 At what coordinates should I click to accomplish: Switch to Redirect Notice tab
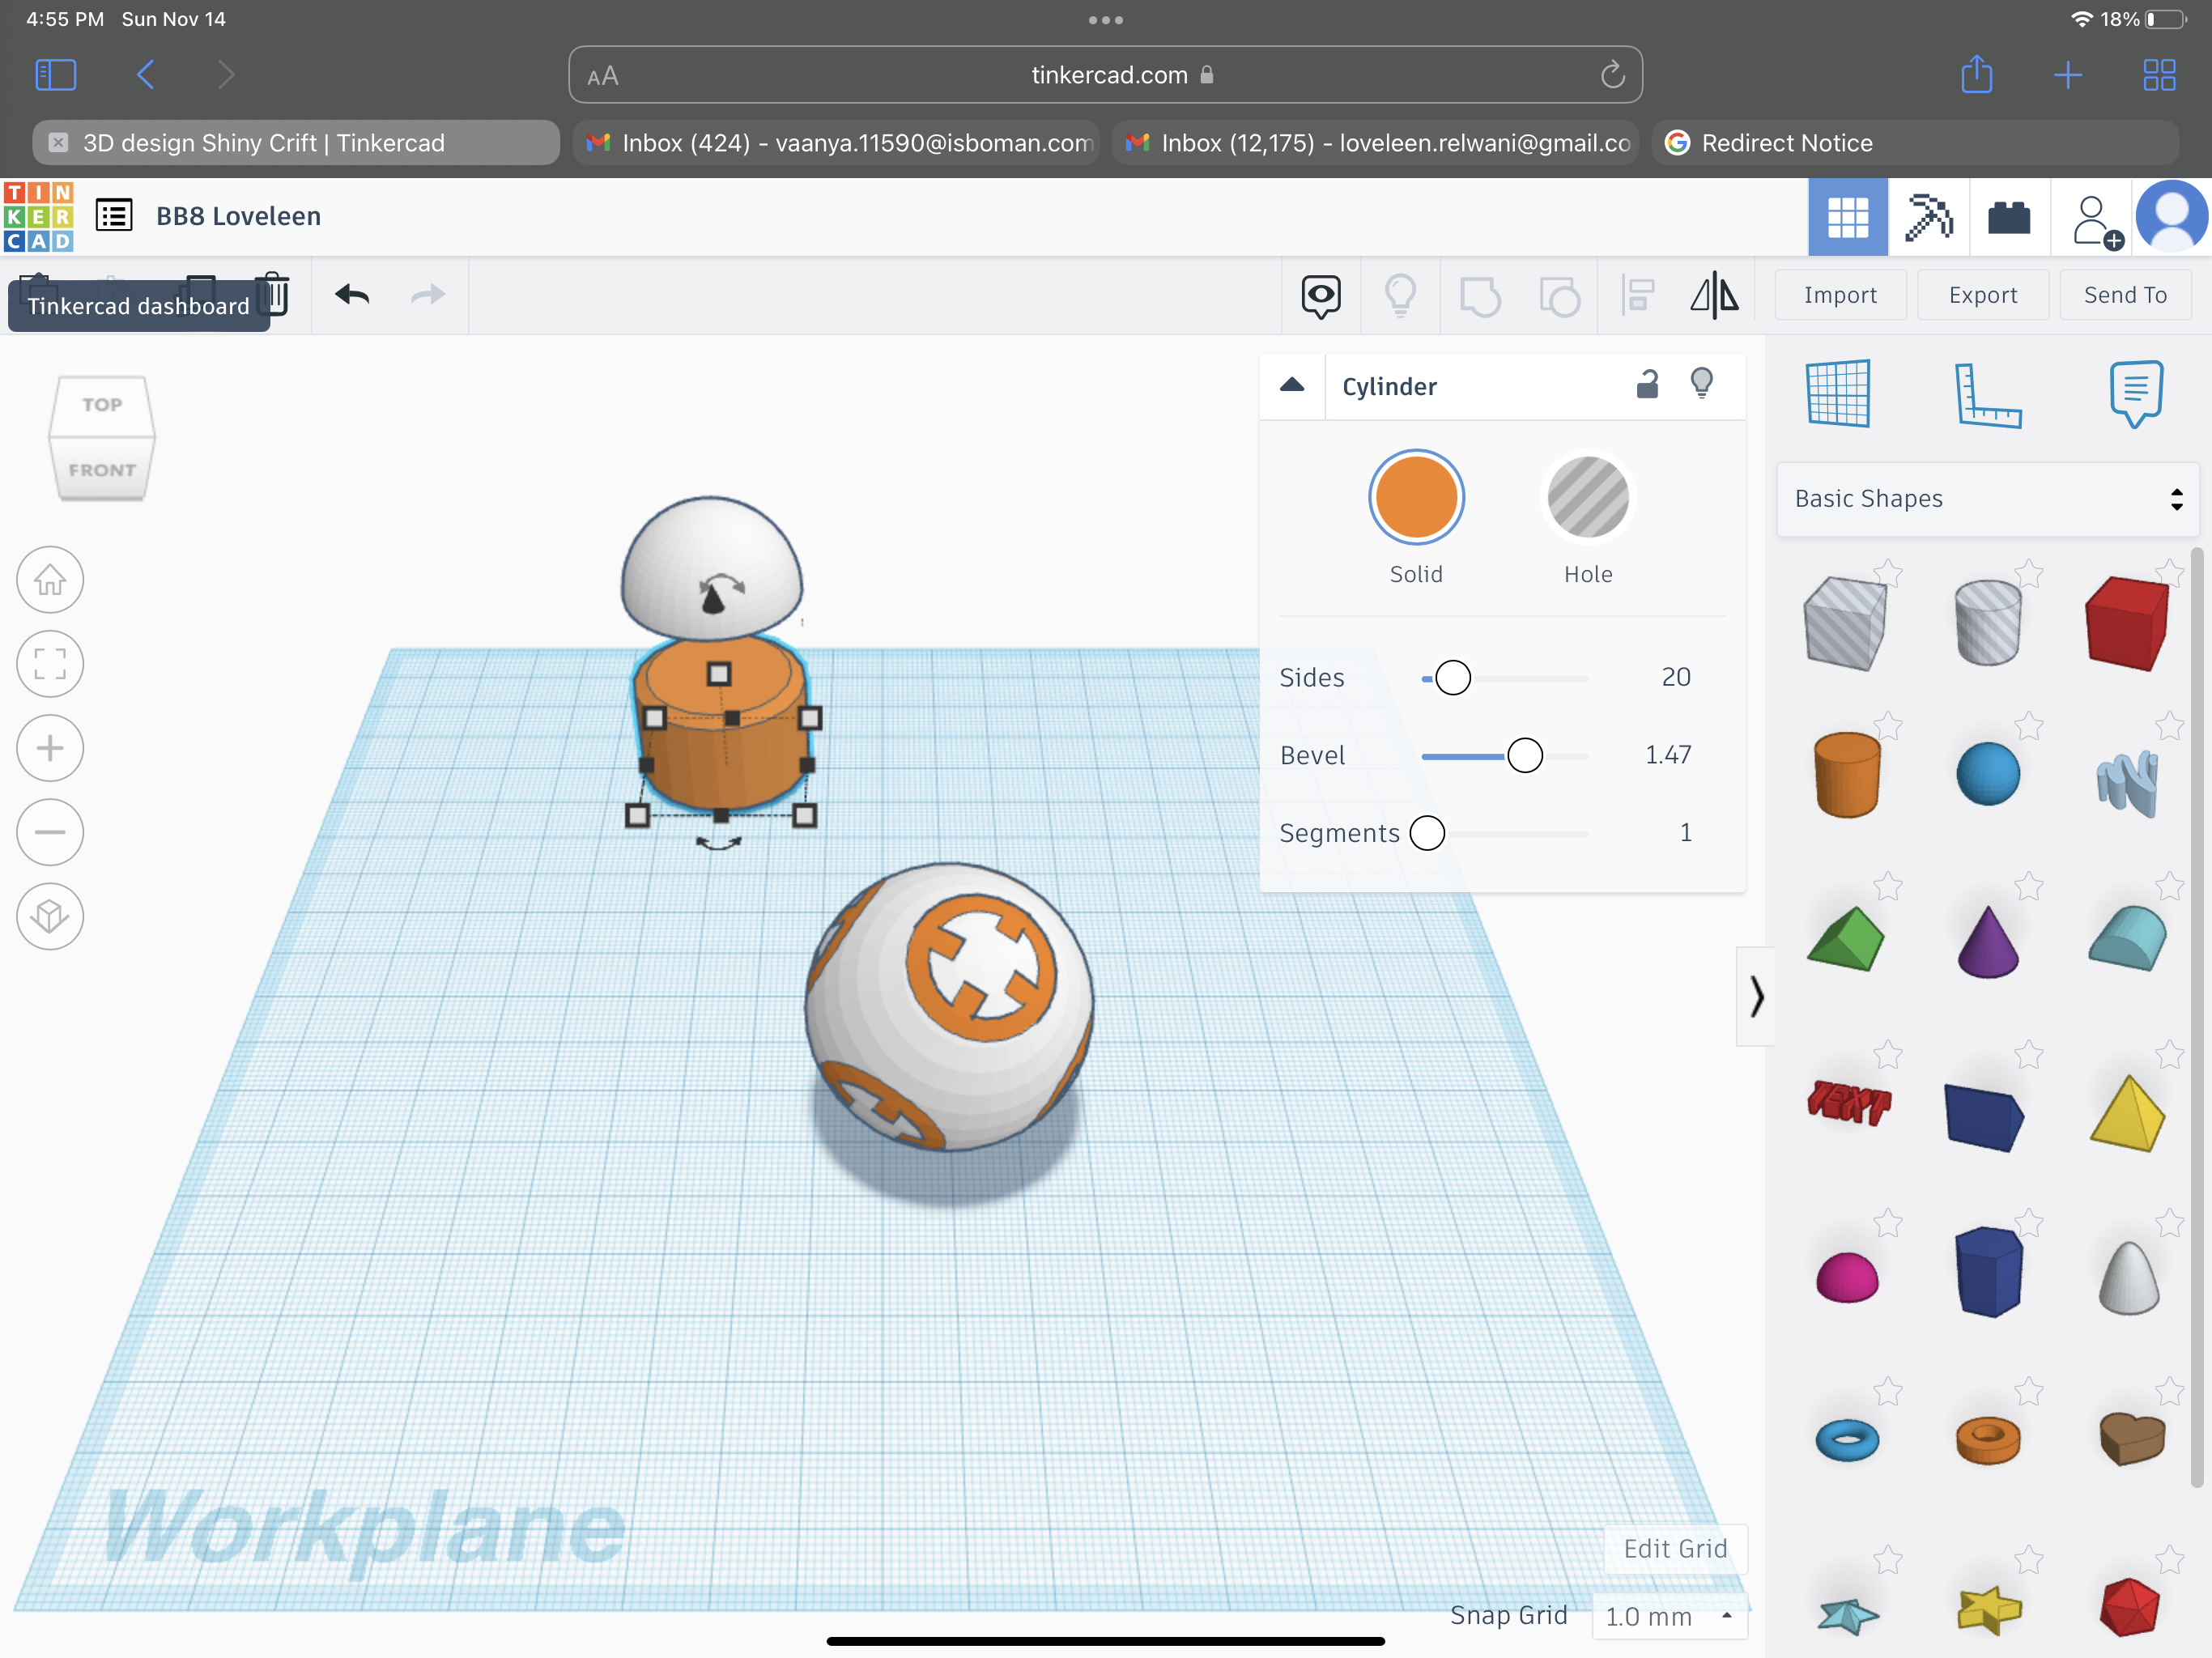pyautogui.click(x=1915, y=143)
